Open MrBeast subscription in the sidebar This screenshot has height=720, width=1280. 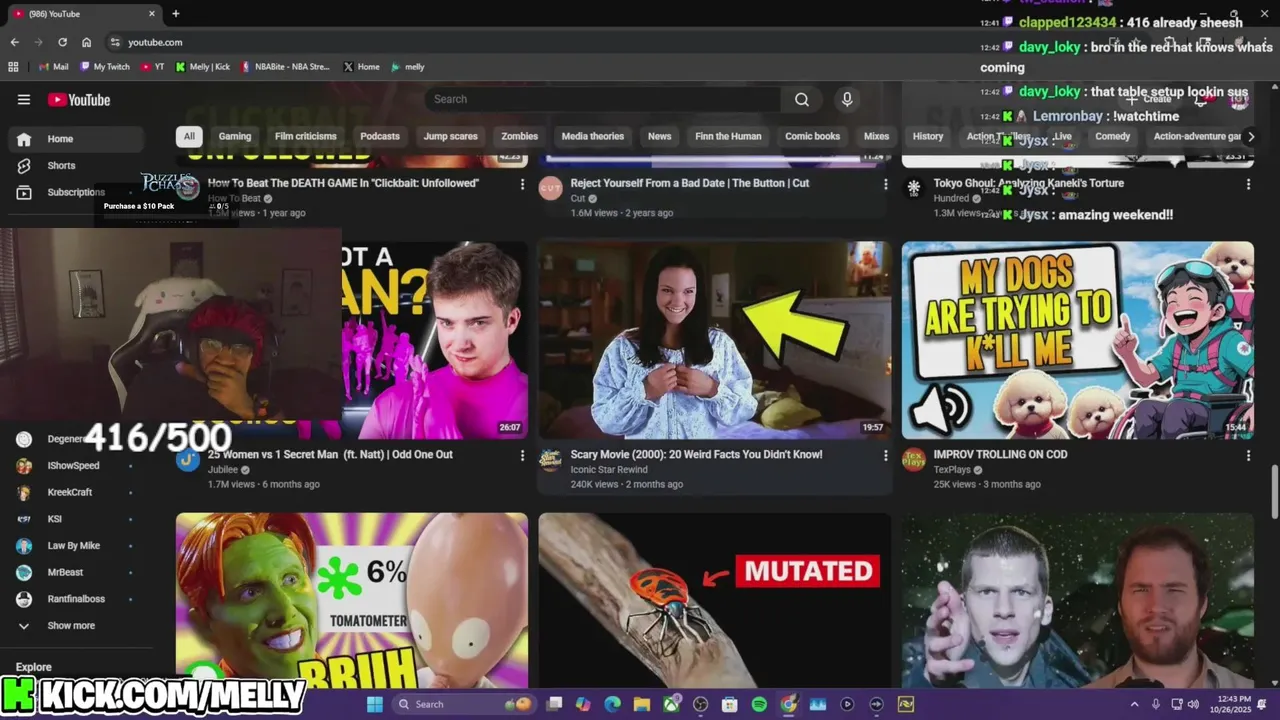[x=75, y=572]
